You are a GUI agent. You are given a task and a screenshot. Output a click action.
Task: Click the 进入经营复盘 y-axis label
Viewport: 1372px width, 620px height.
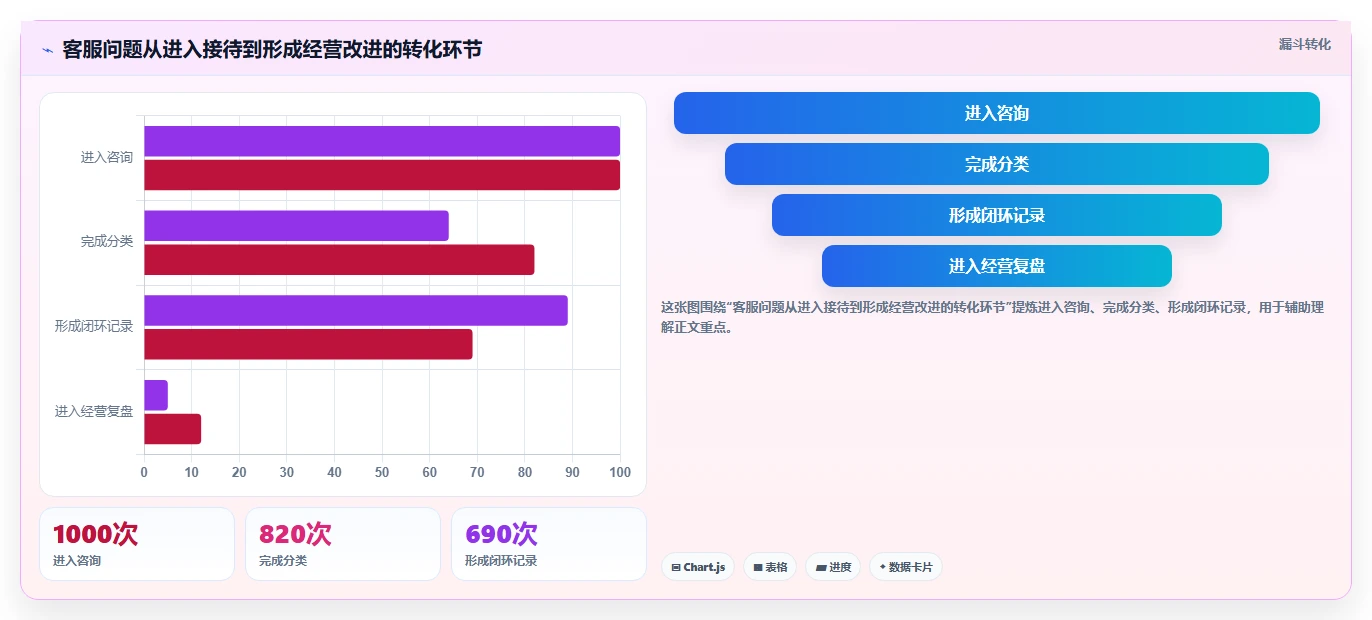(x=94, y=411)
